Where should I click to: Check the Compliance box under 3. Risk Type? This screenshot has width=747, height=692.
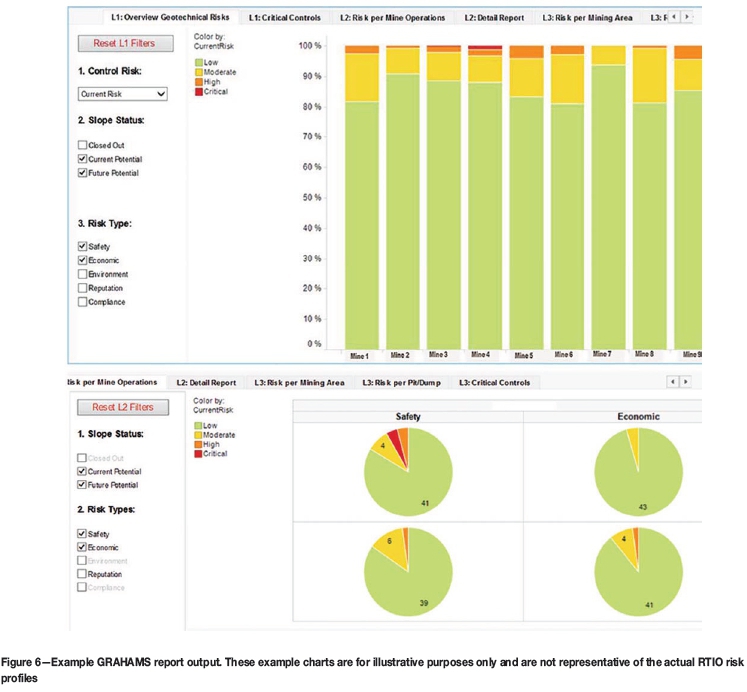(x=83, y=301)
